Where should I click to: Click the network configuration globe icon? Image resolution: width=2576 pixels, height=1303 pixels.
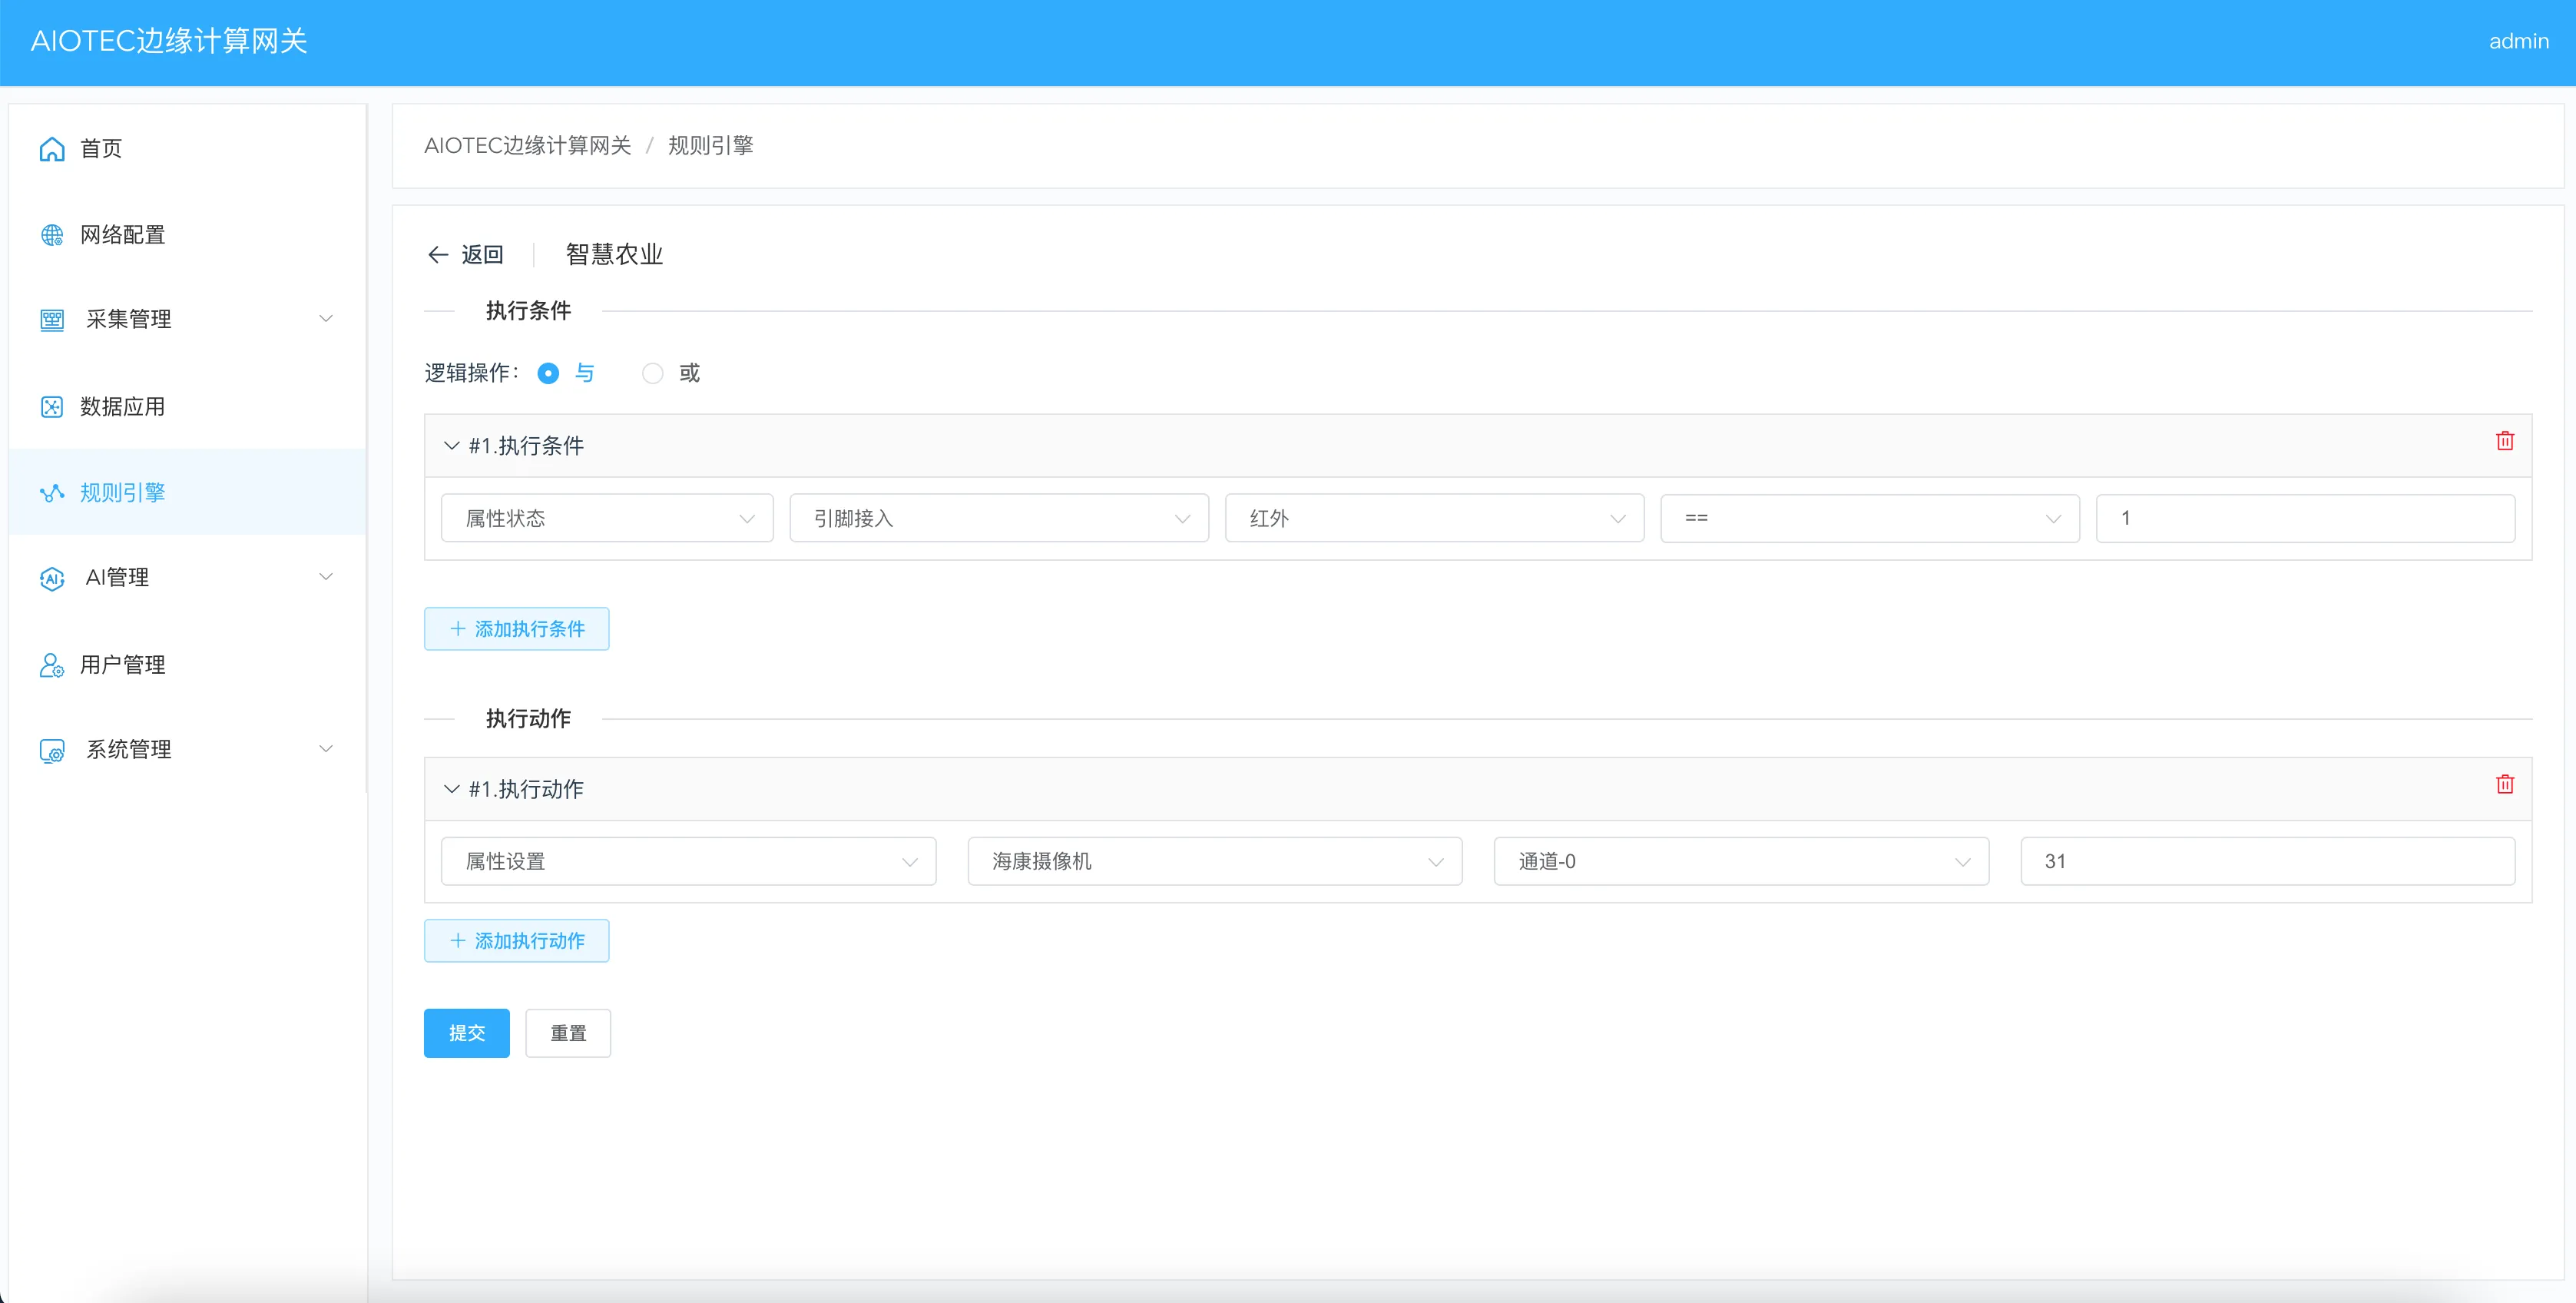click(52, 235)
